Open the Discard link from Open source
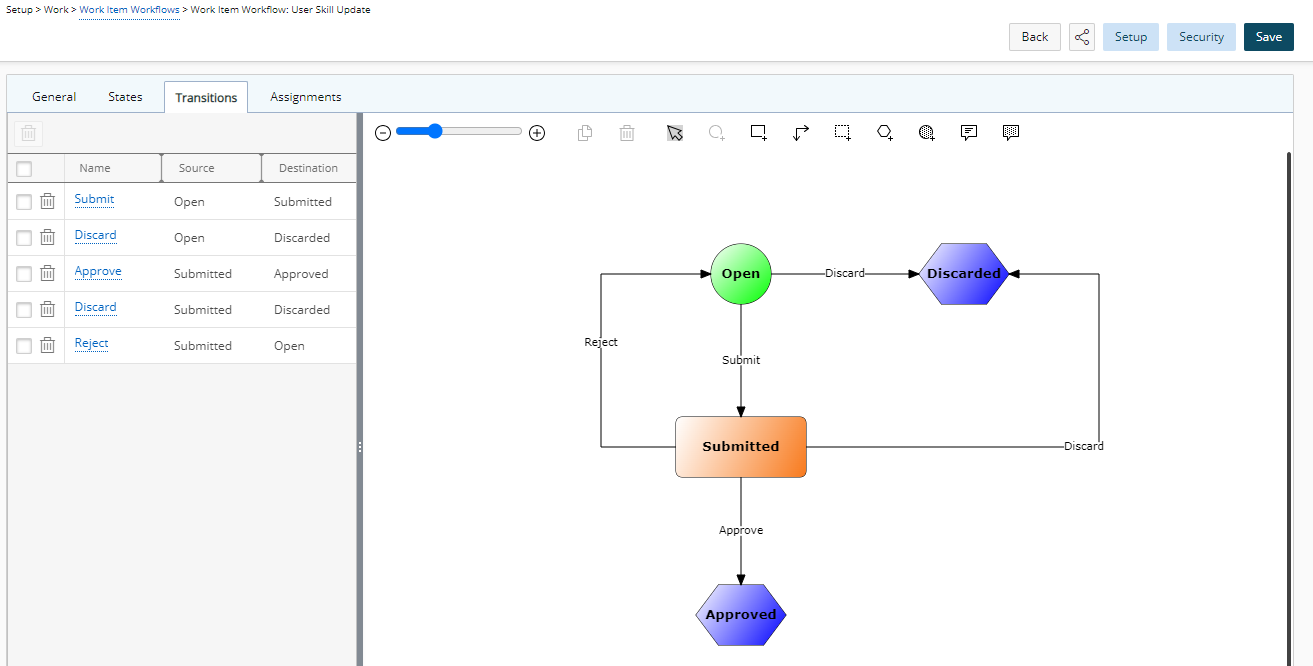 [95, 235]
